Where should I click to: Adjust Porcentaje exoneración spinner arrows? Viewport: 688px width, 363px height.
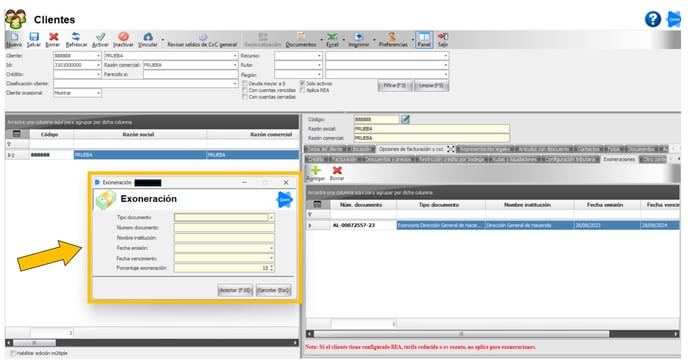[272, 268]
